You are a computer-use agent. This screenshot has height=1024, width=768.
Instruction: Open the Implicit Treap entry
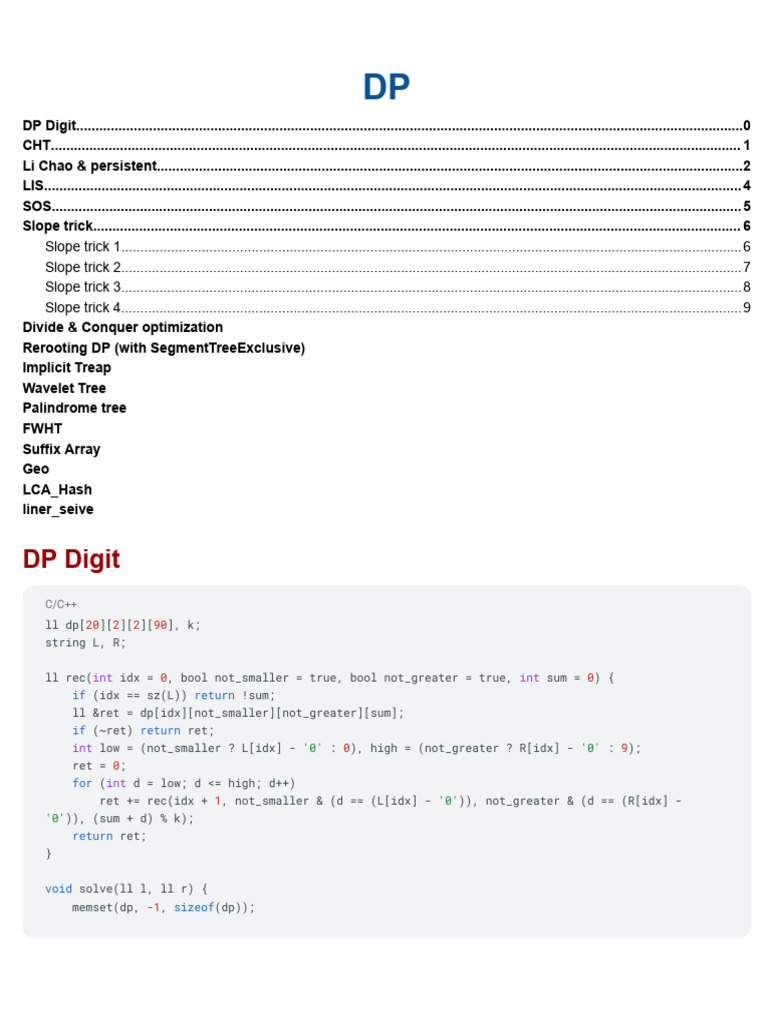[67, 368]
